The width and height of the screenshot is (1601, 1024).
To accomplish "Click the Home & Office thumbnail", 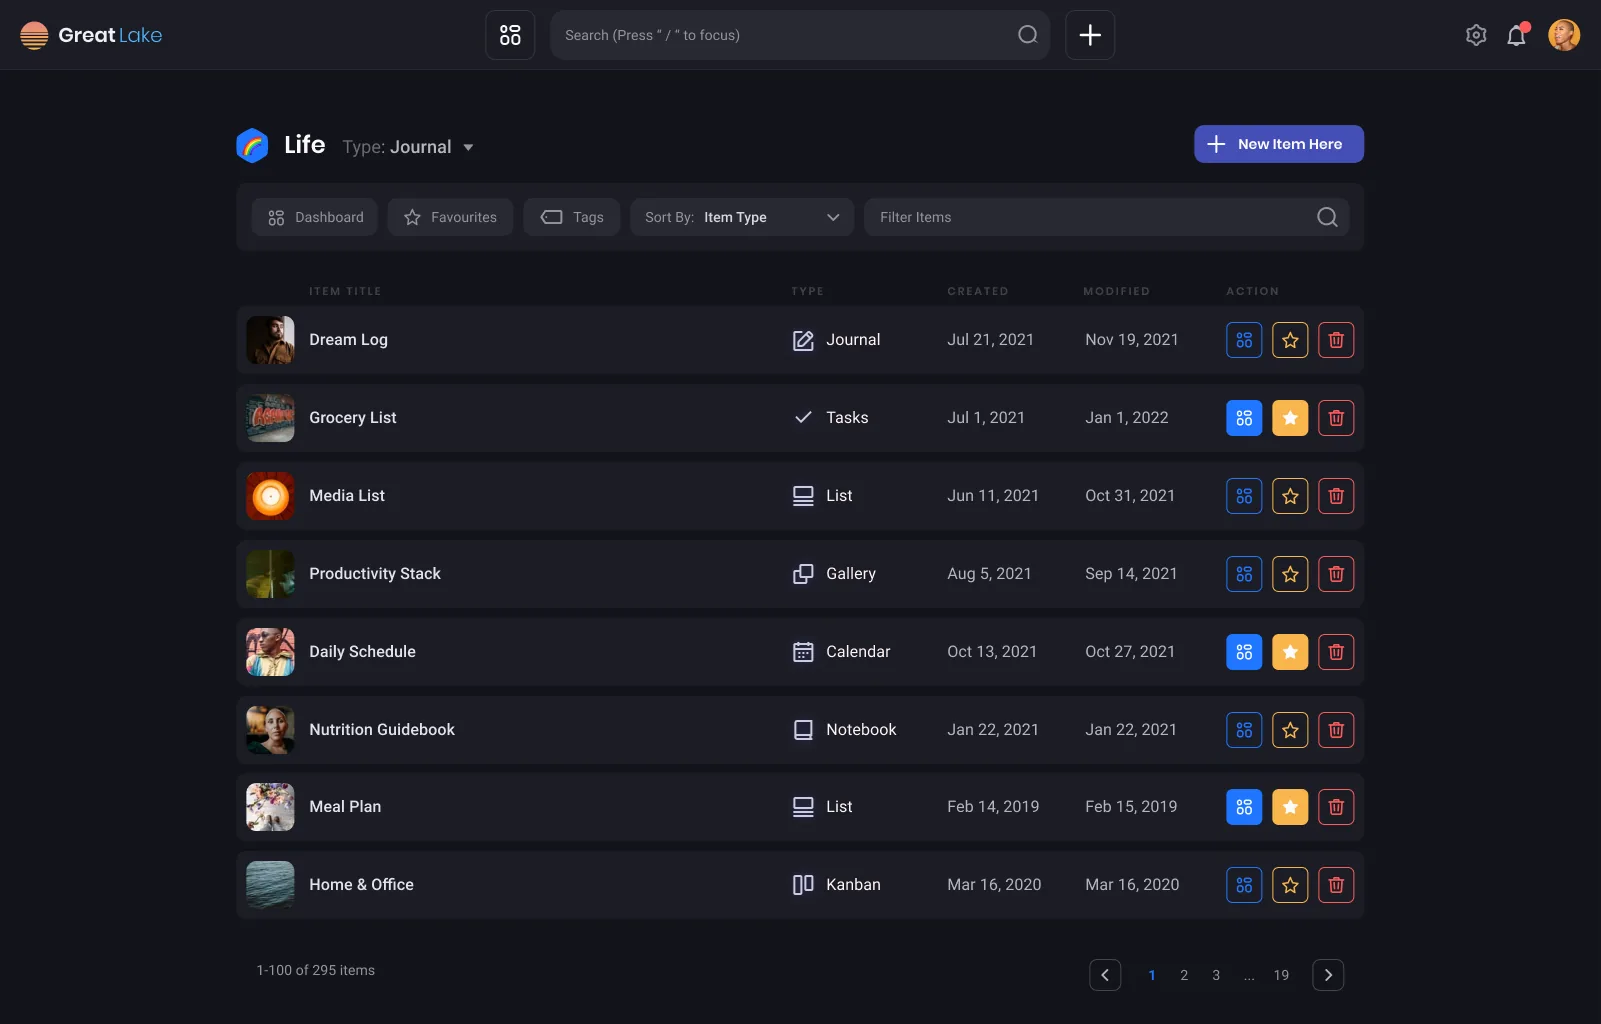I will click(x=270, y=885).
